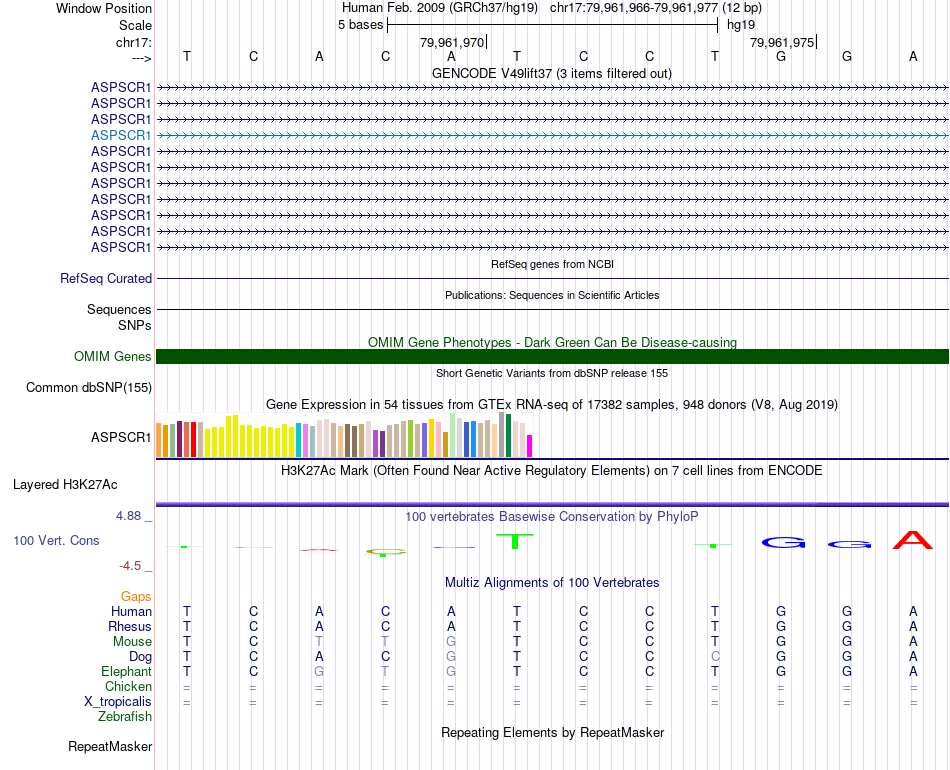Open the RefSeq genes from NCBI title
This screenshot has height=770, width=950.
[552, 264]
